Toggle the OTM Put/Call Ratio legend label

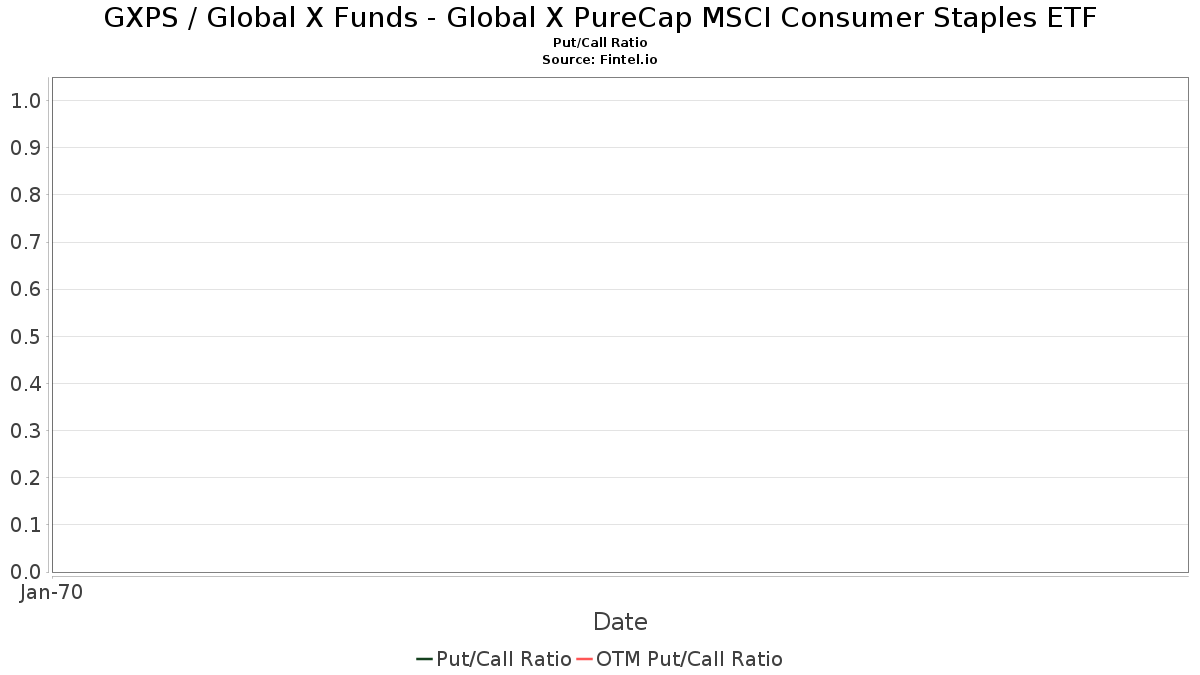(x=689, y=659)
